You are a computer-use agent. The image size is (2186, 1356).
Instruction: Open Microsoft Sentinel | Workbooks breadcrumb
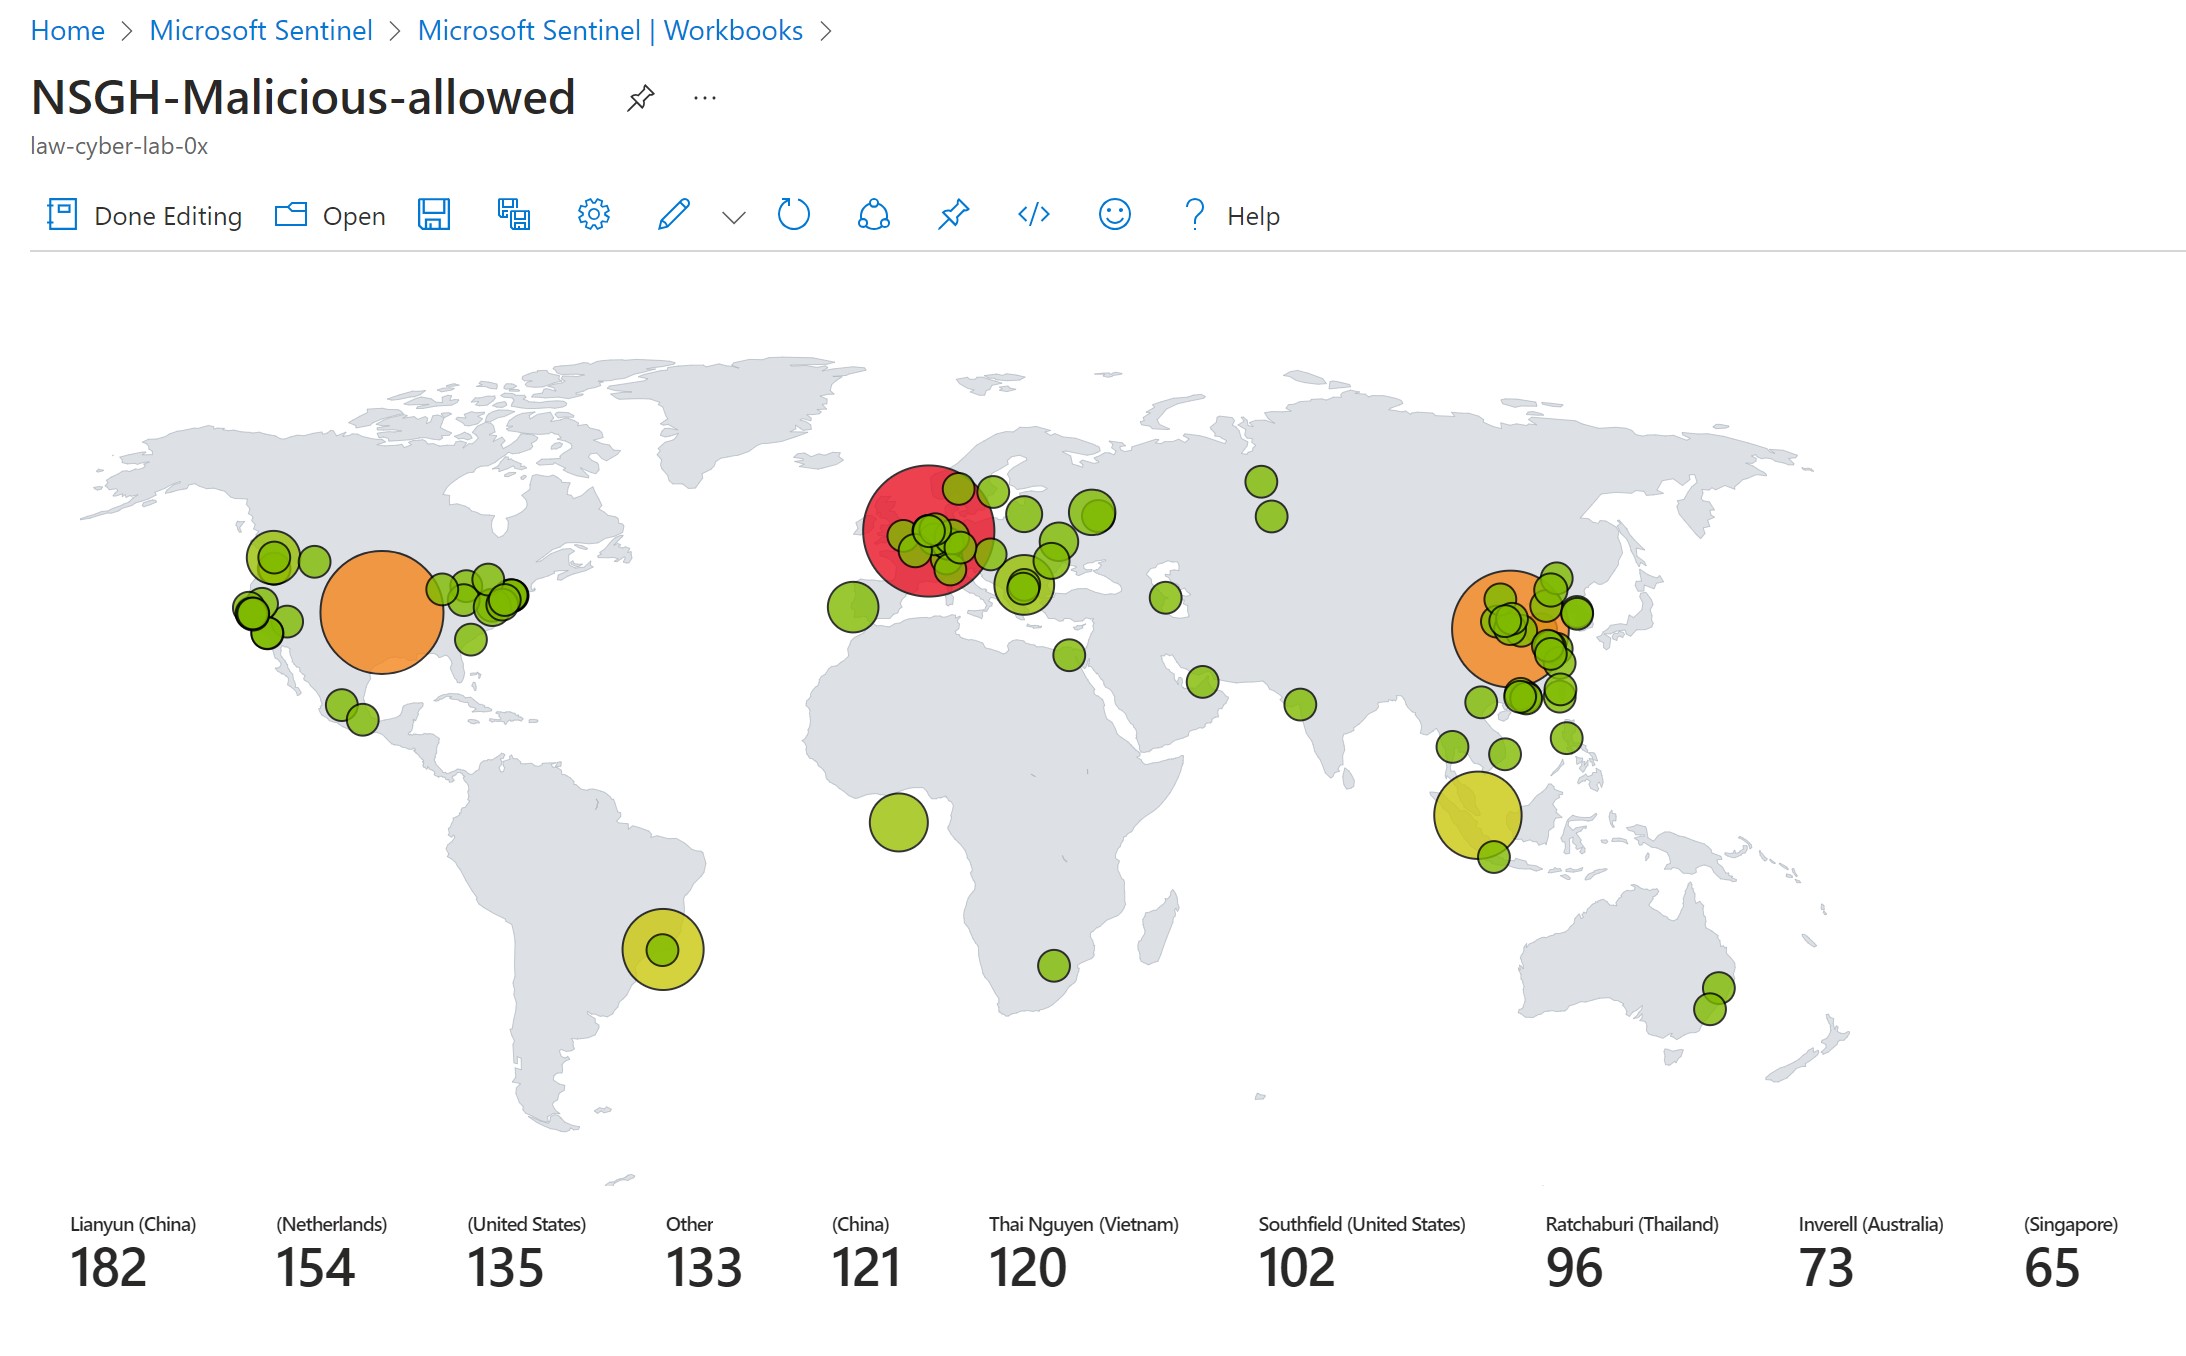(x=609, y=31)
